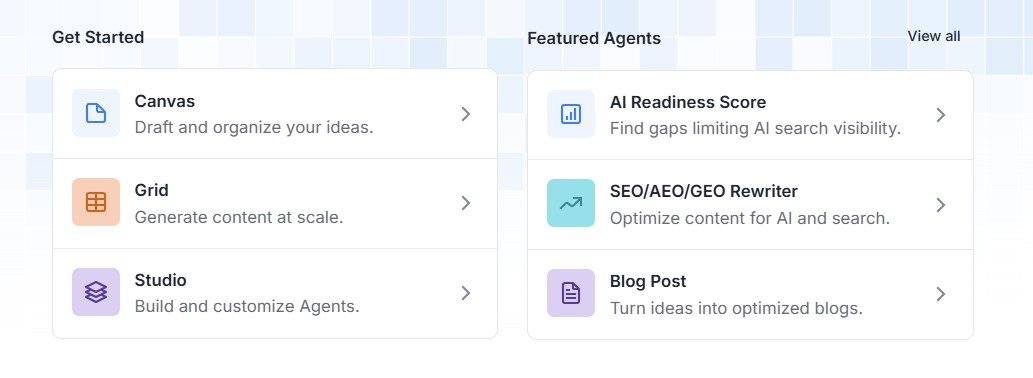Select the Canvas title text

tap(165, 101)
